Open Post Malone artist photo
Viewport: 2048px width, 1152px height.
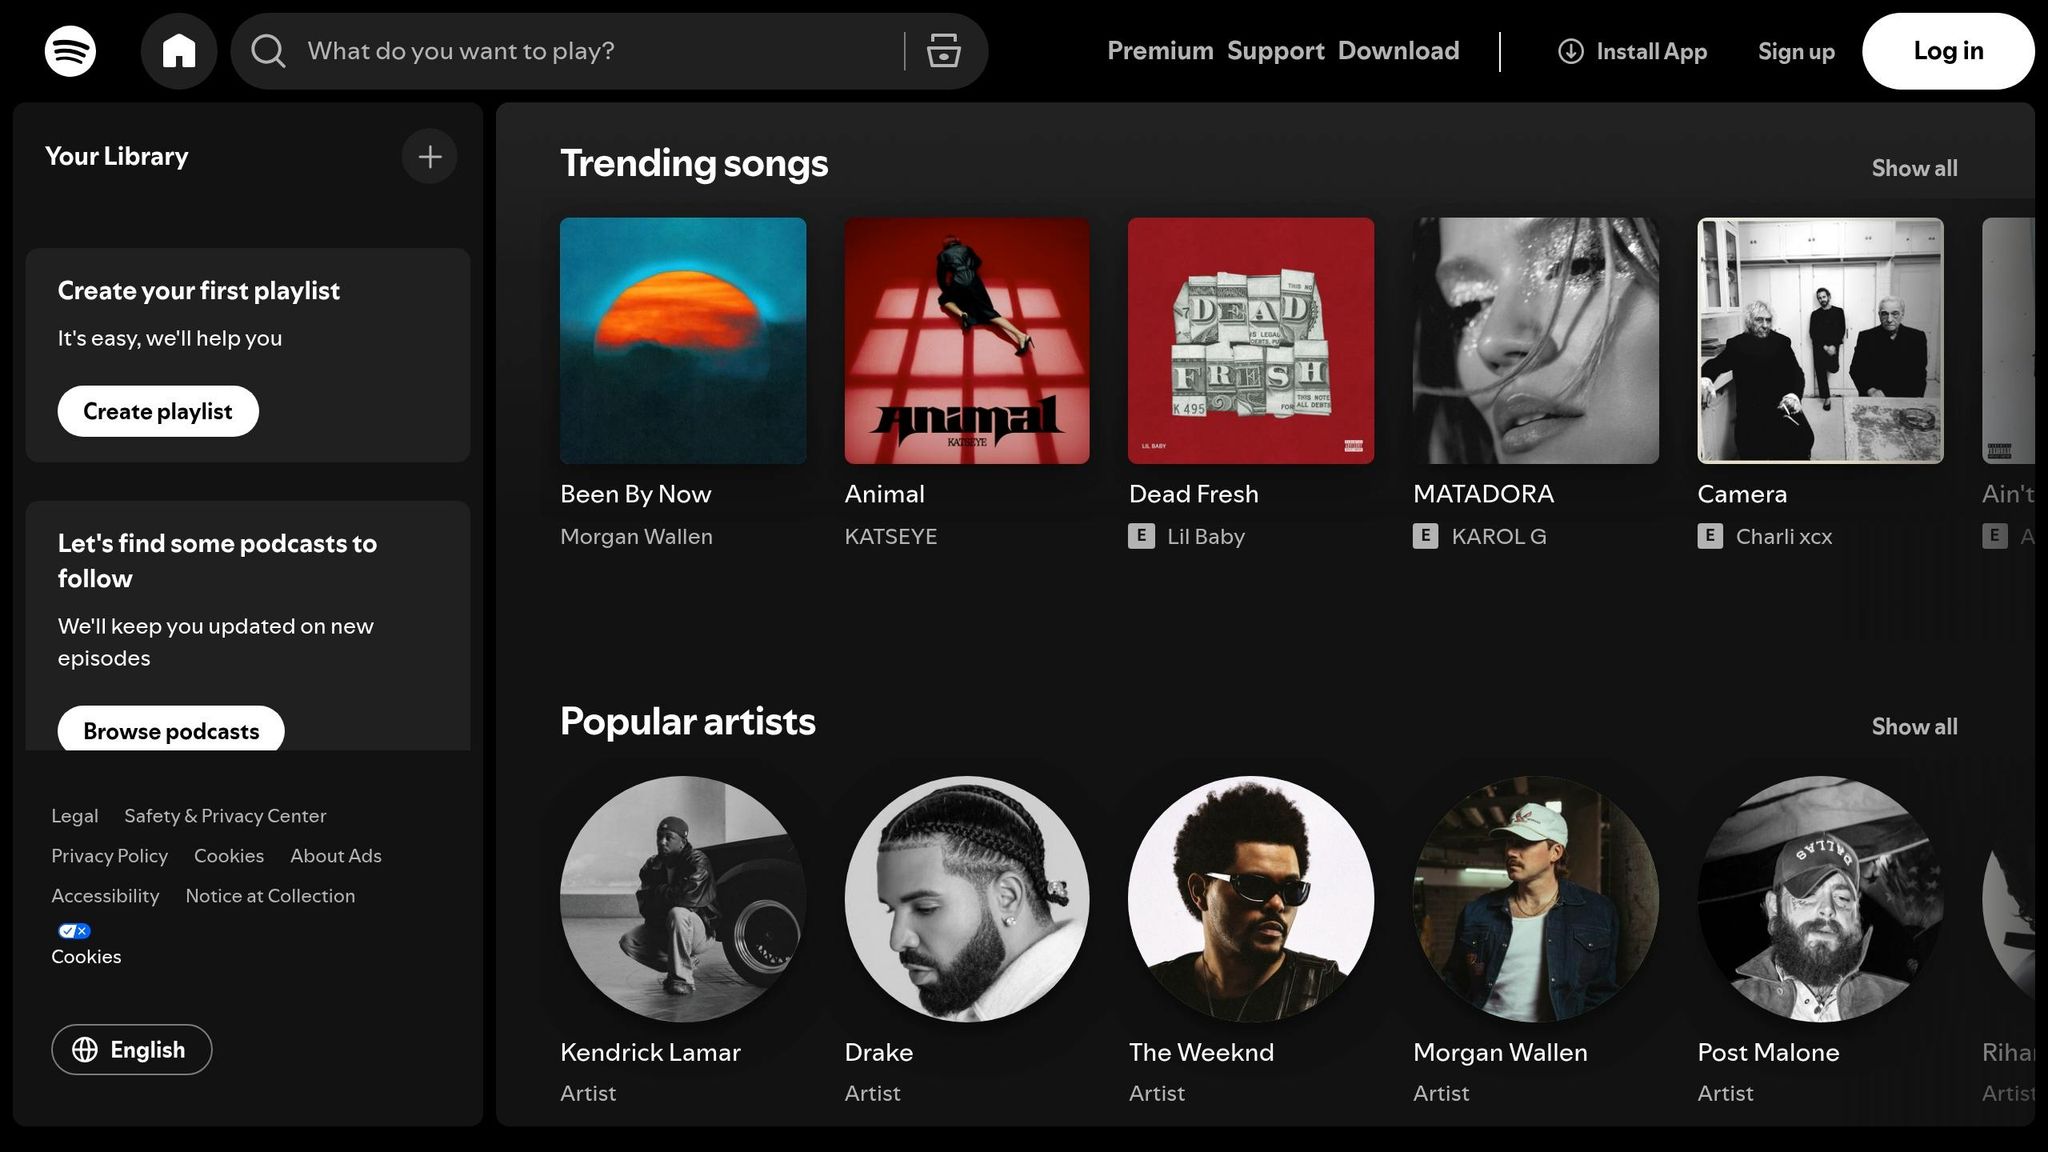point(1820,899)
